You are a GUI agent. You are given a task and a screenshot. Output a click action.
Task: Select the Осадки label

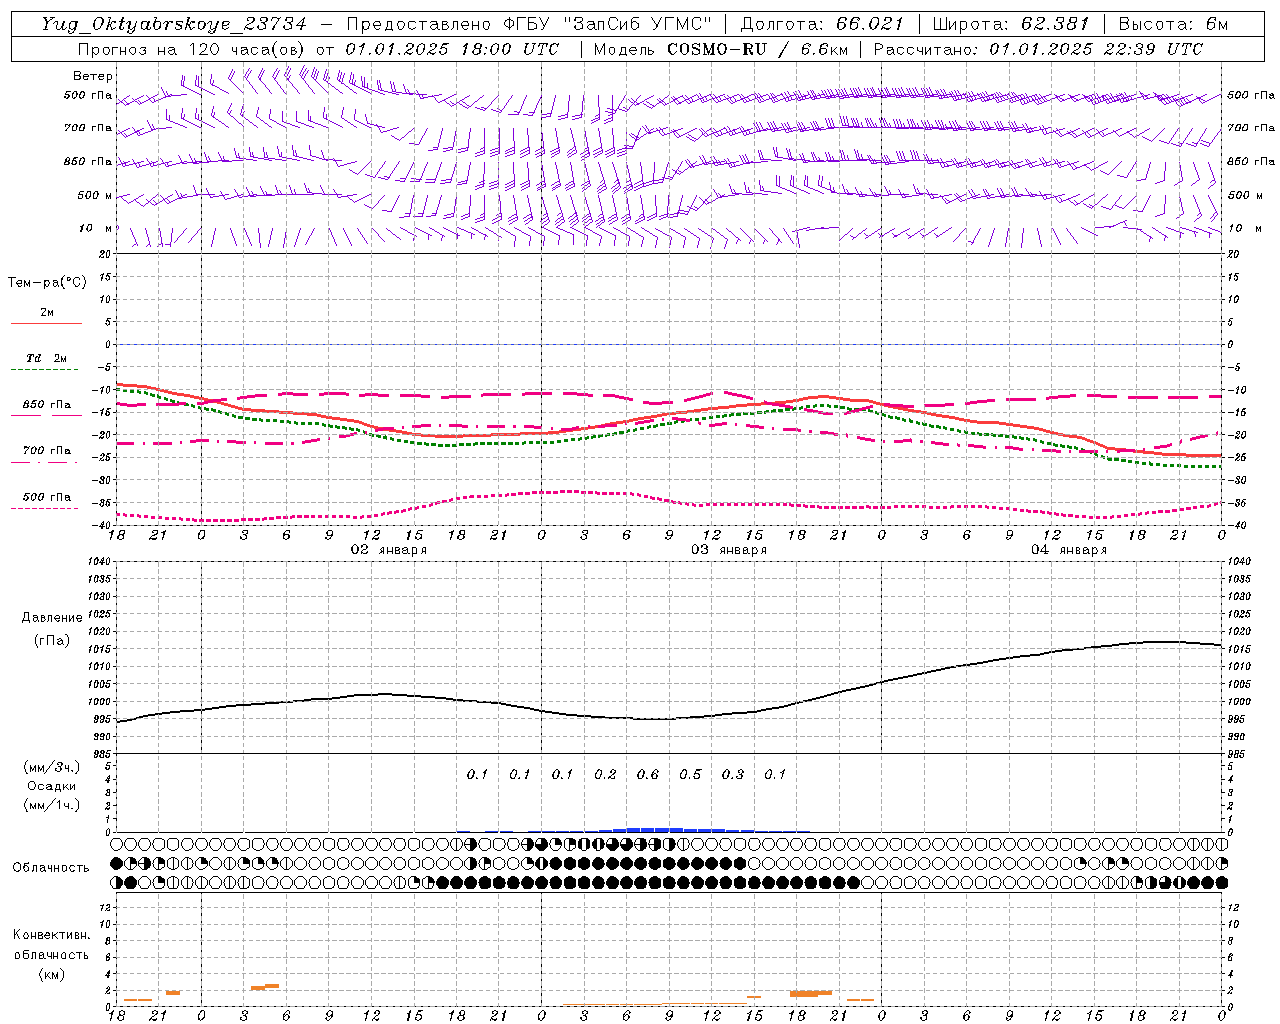coord(51,786)
